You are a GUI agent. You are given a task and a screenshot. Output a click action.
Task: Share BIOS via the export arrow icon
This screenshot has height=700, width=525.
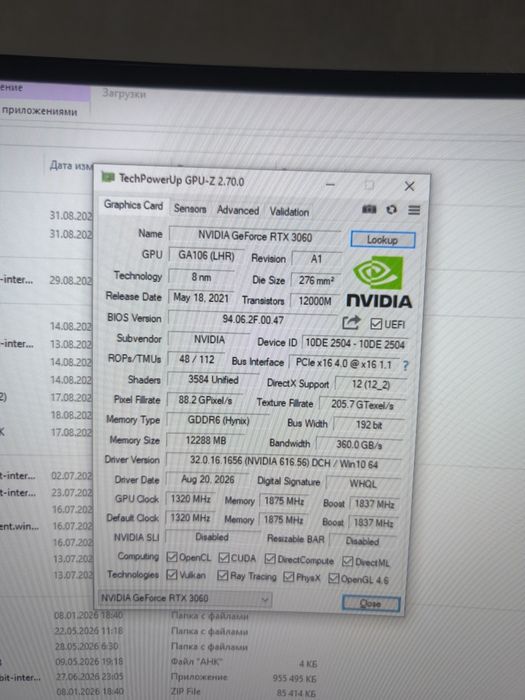click(351, 322)
